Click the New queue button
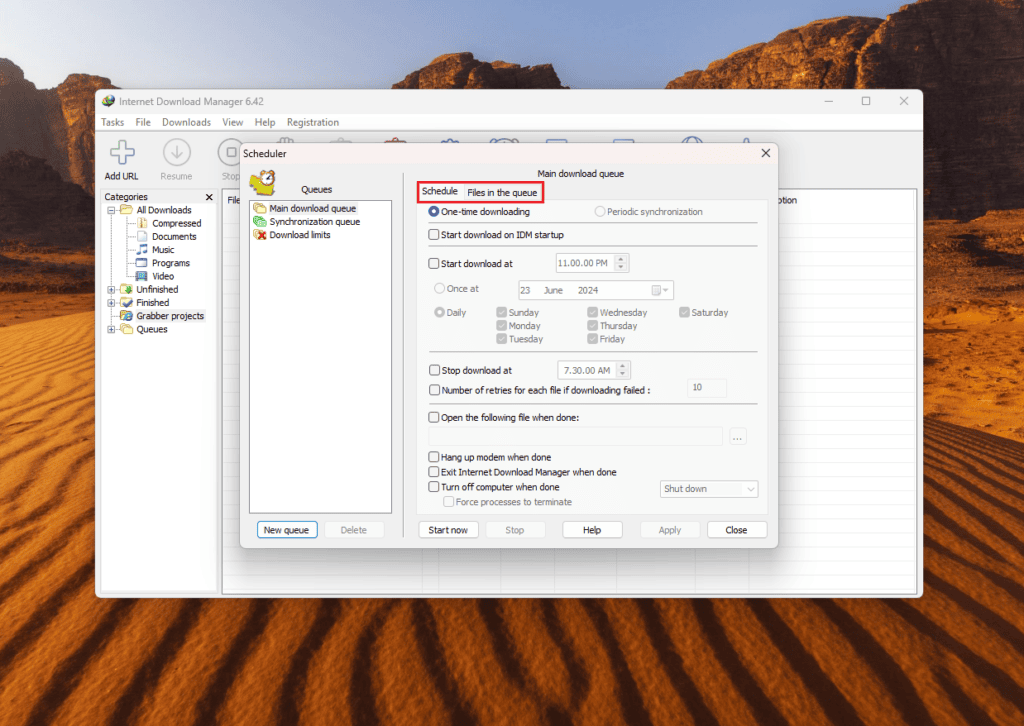Viewport: 1024px width, 726px height. pyautogui.click(x=287, y=529)
